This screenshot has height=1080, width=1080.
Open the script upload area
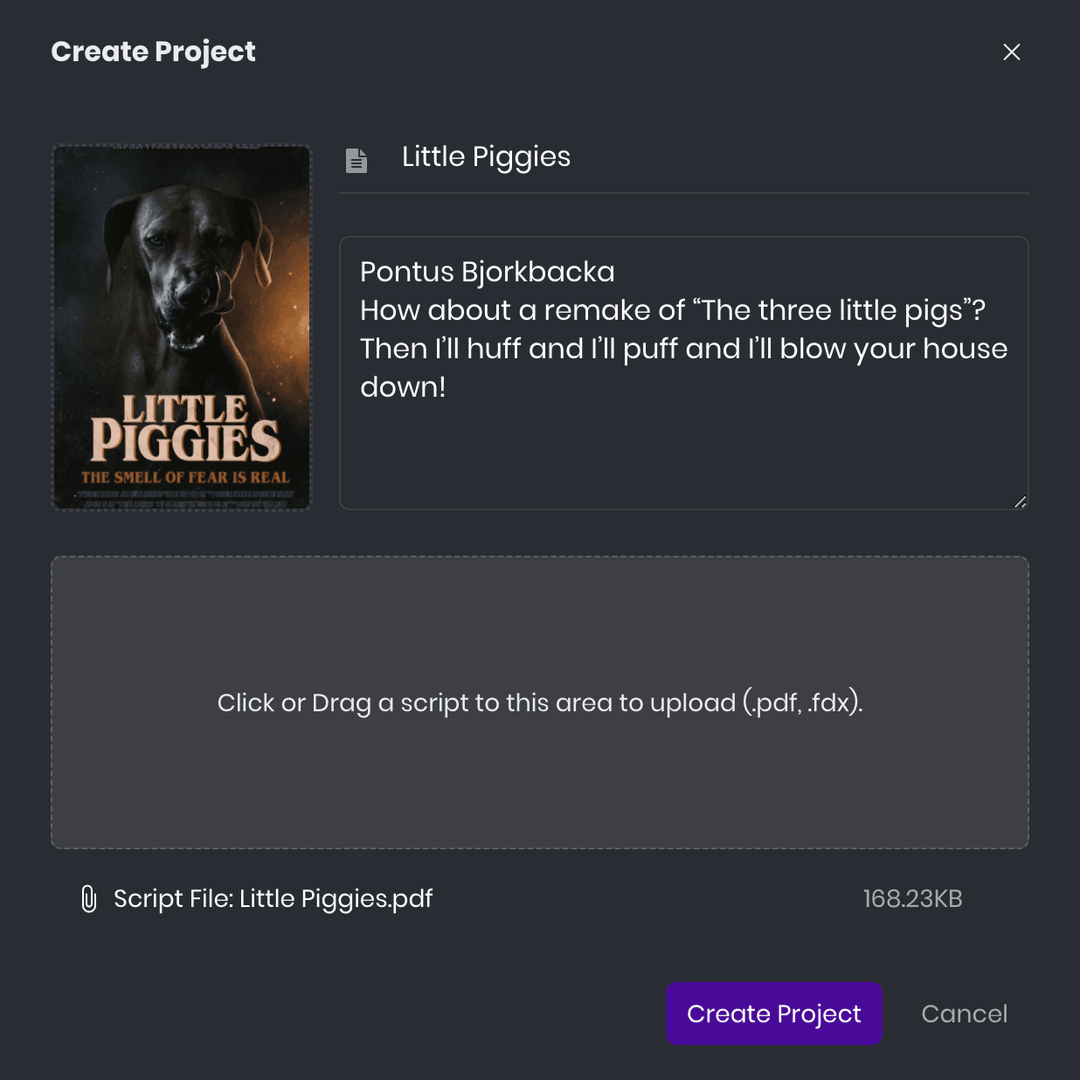540,702
